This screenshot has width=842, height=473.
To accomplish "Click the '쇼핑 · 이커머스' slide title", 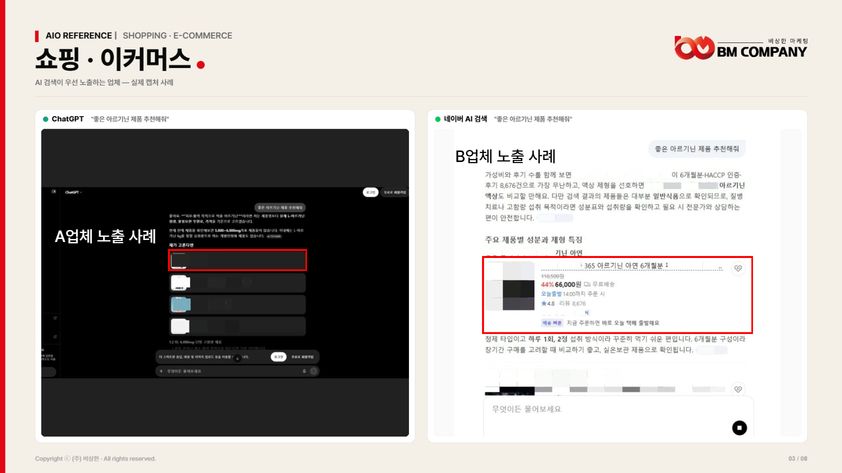I will (113, 59).
